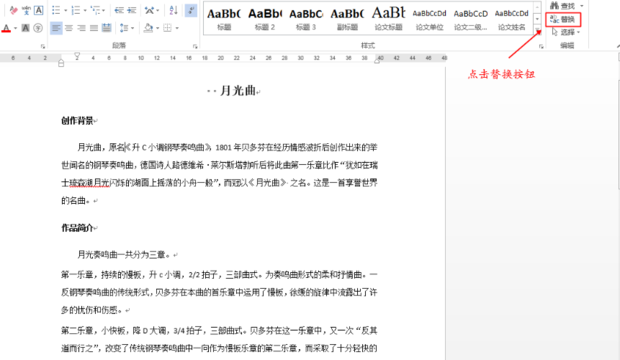Open Font group dialog launcher
Image resolution: width=620 pixels, height=360 pixels.
click(x=43, y=46)
